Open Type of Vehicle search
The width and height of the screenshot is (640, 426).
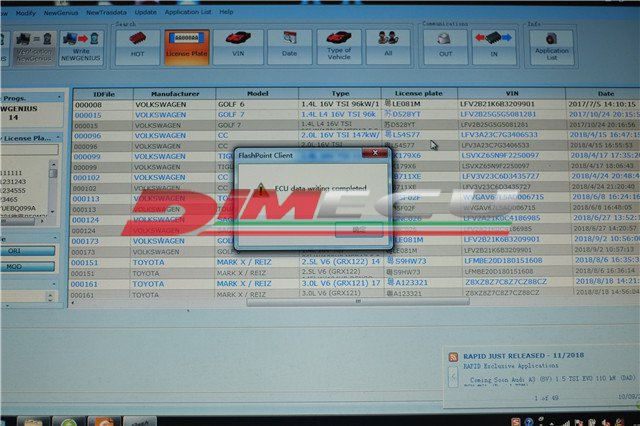339,45
